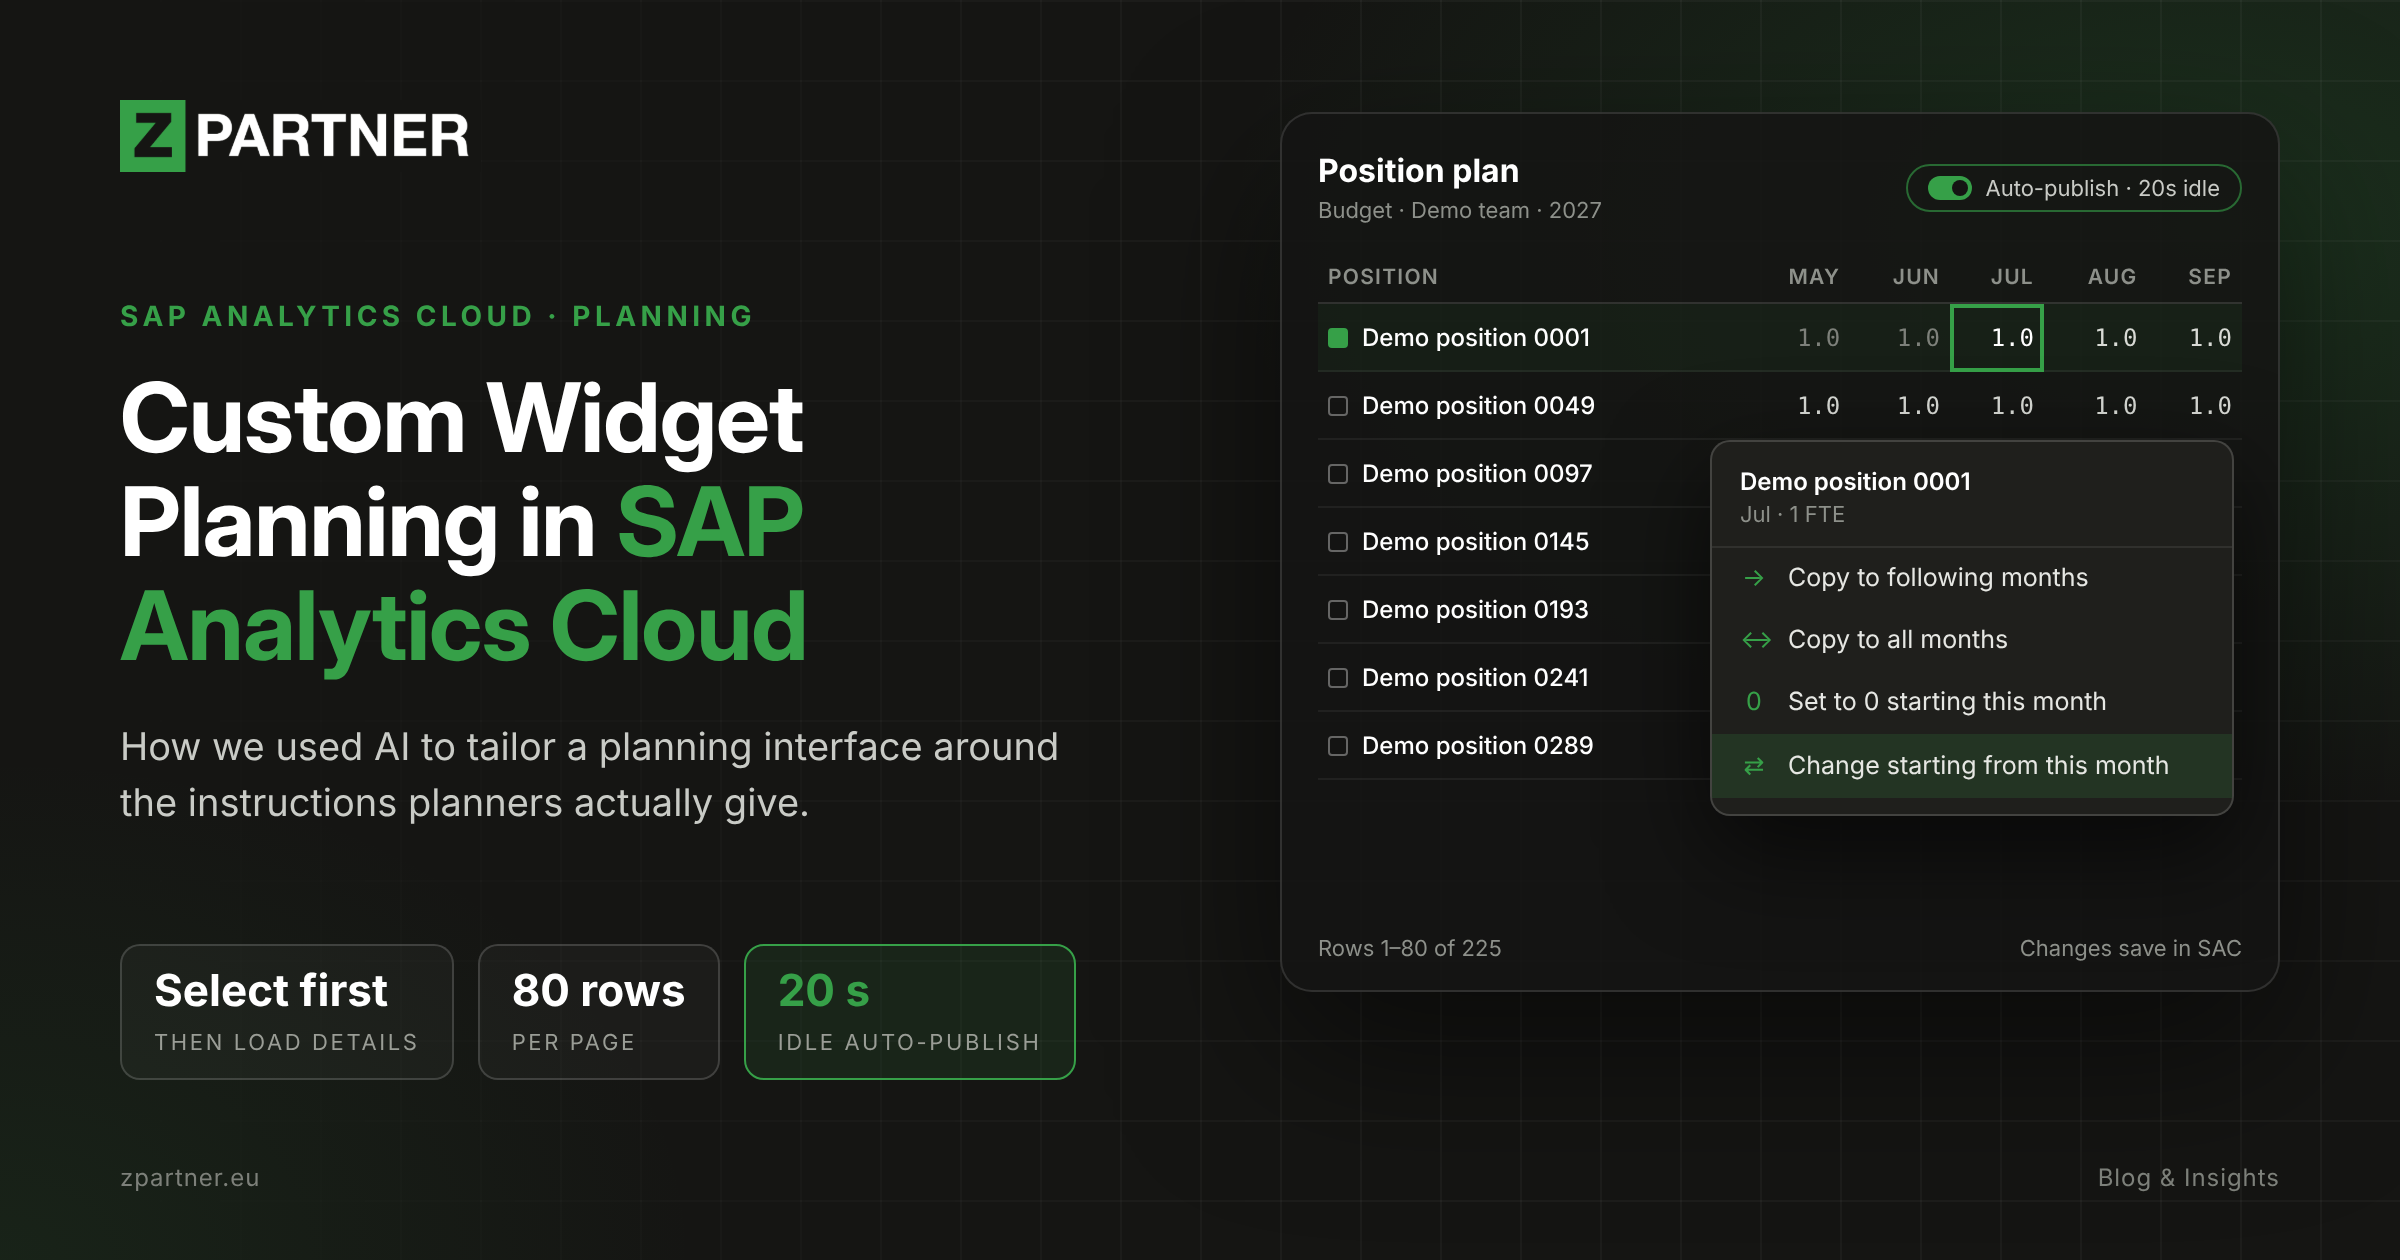This screenshot has height=1260, width=2400.
Task: Select Change starting from this month
Action: (1972, 766)
